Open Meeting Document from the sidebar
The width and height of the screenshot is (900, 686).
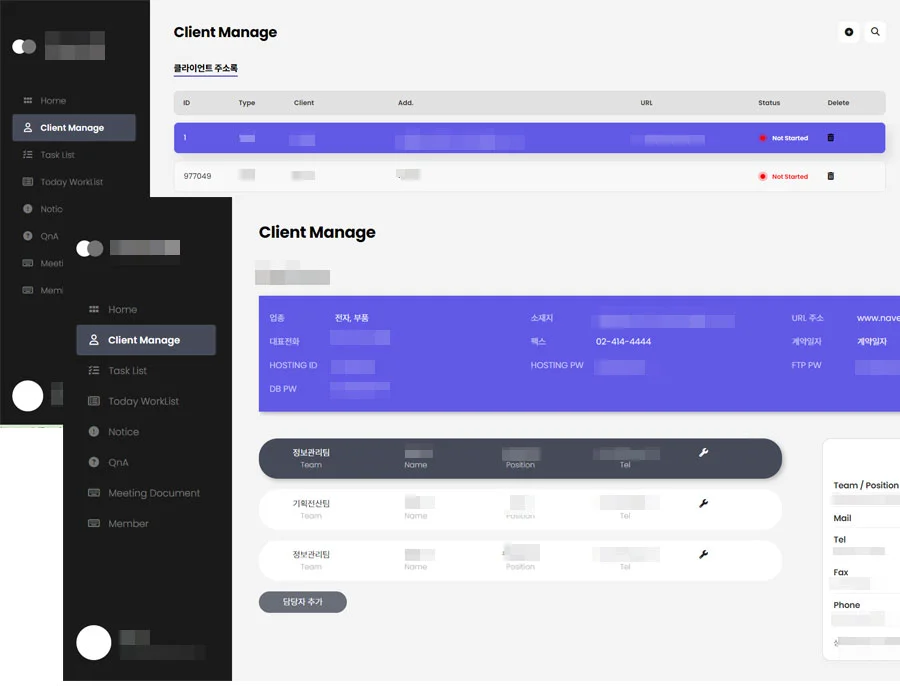[153, 493]
